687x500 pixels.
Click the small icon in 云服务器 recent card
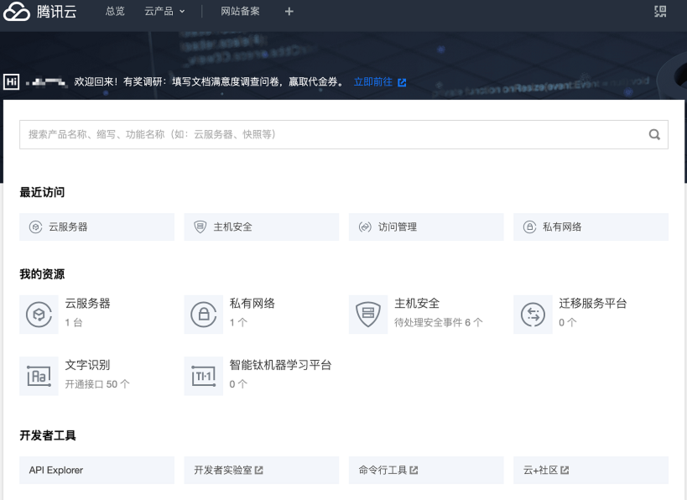pyautogui.click(x=35, y=227)
